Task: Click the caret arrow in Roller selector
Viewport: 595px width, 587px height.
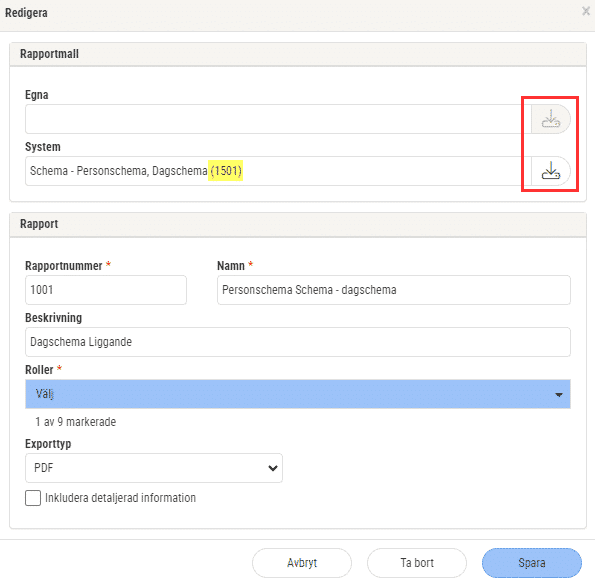Action: 559,395
